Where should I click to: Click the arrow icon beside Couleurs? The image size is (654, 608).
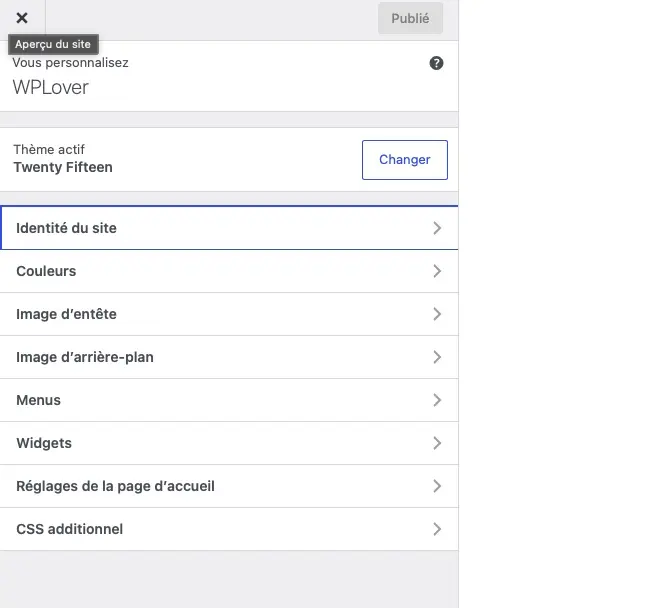437,271
